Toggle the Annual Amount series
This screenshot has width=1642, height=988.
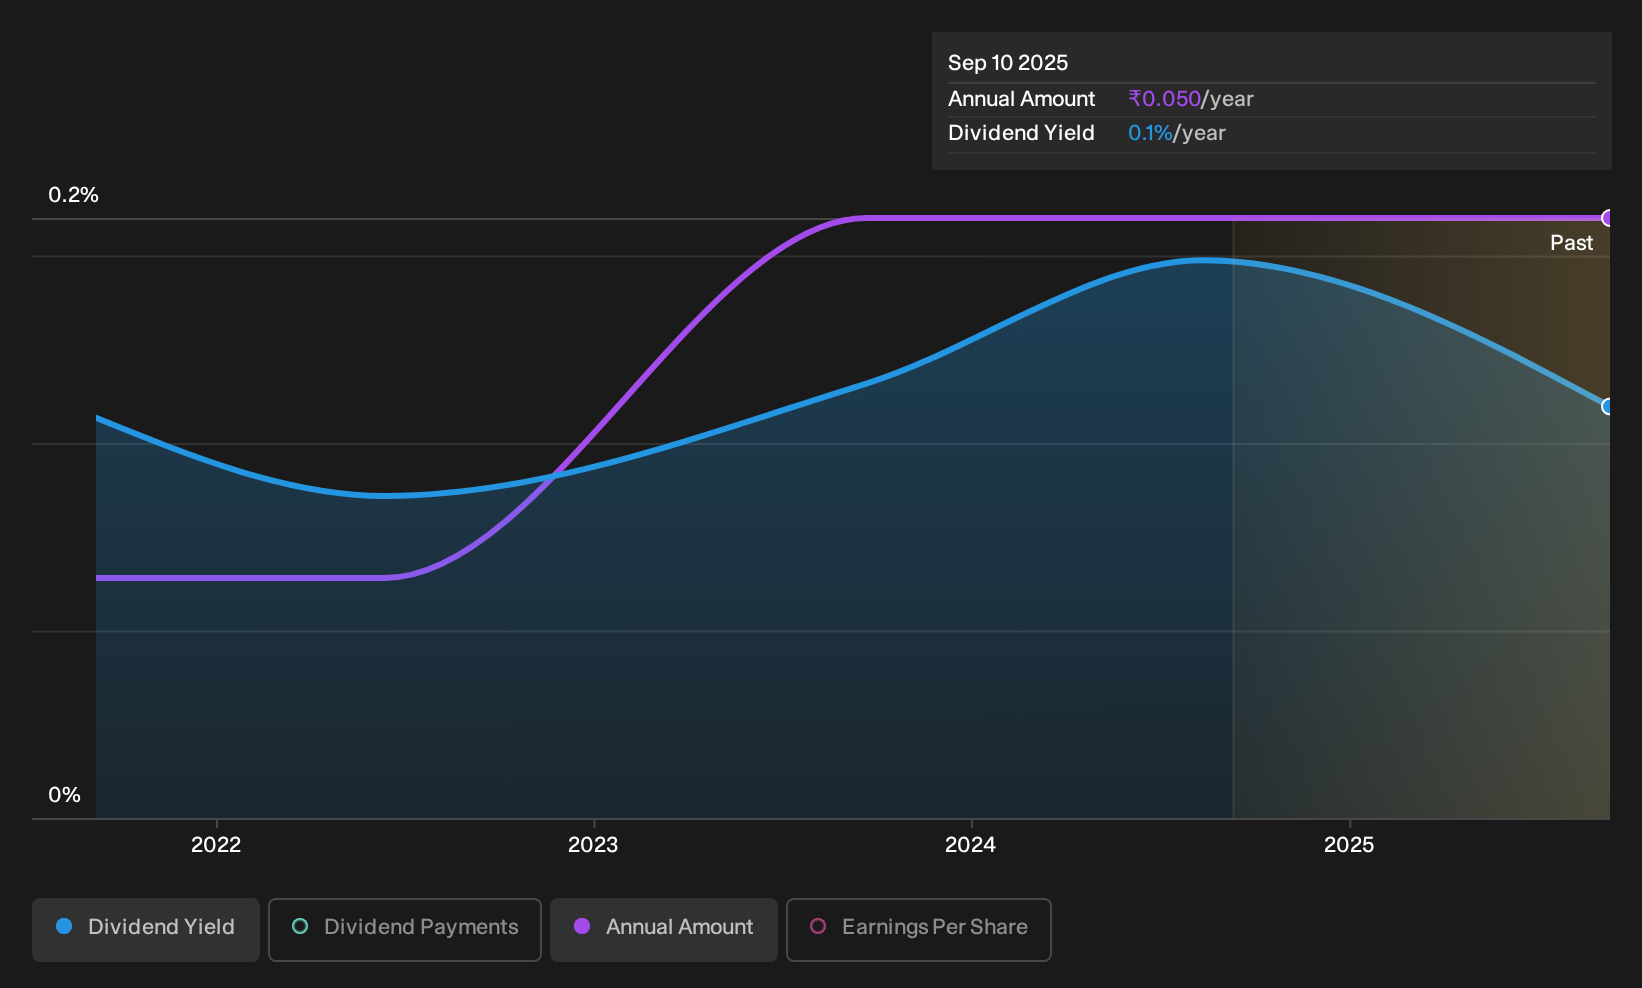click(x=664, y=930)
